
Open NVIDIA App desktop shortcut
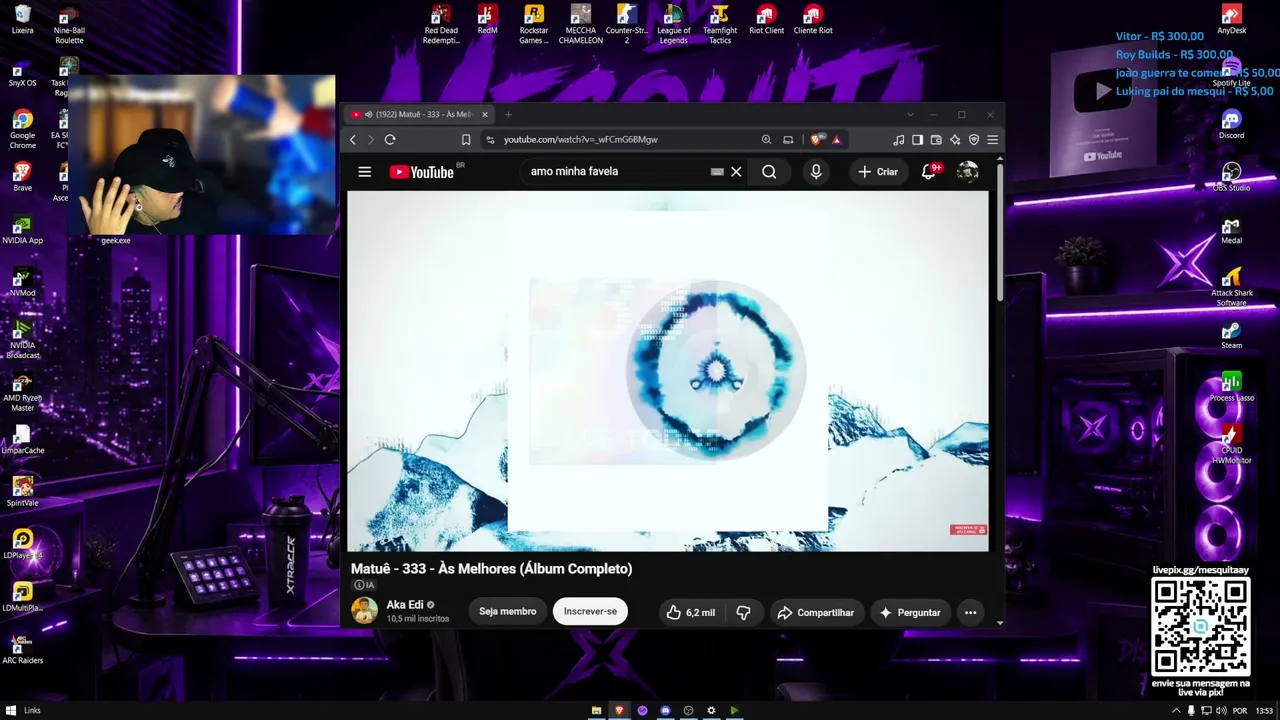(x=22, y=230)
